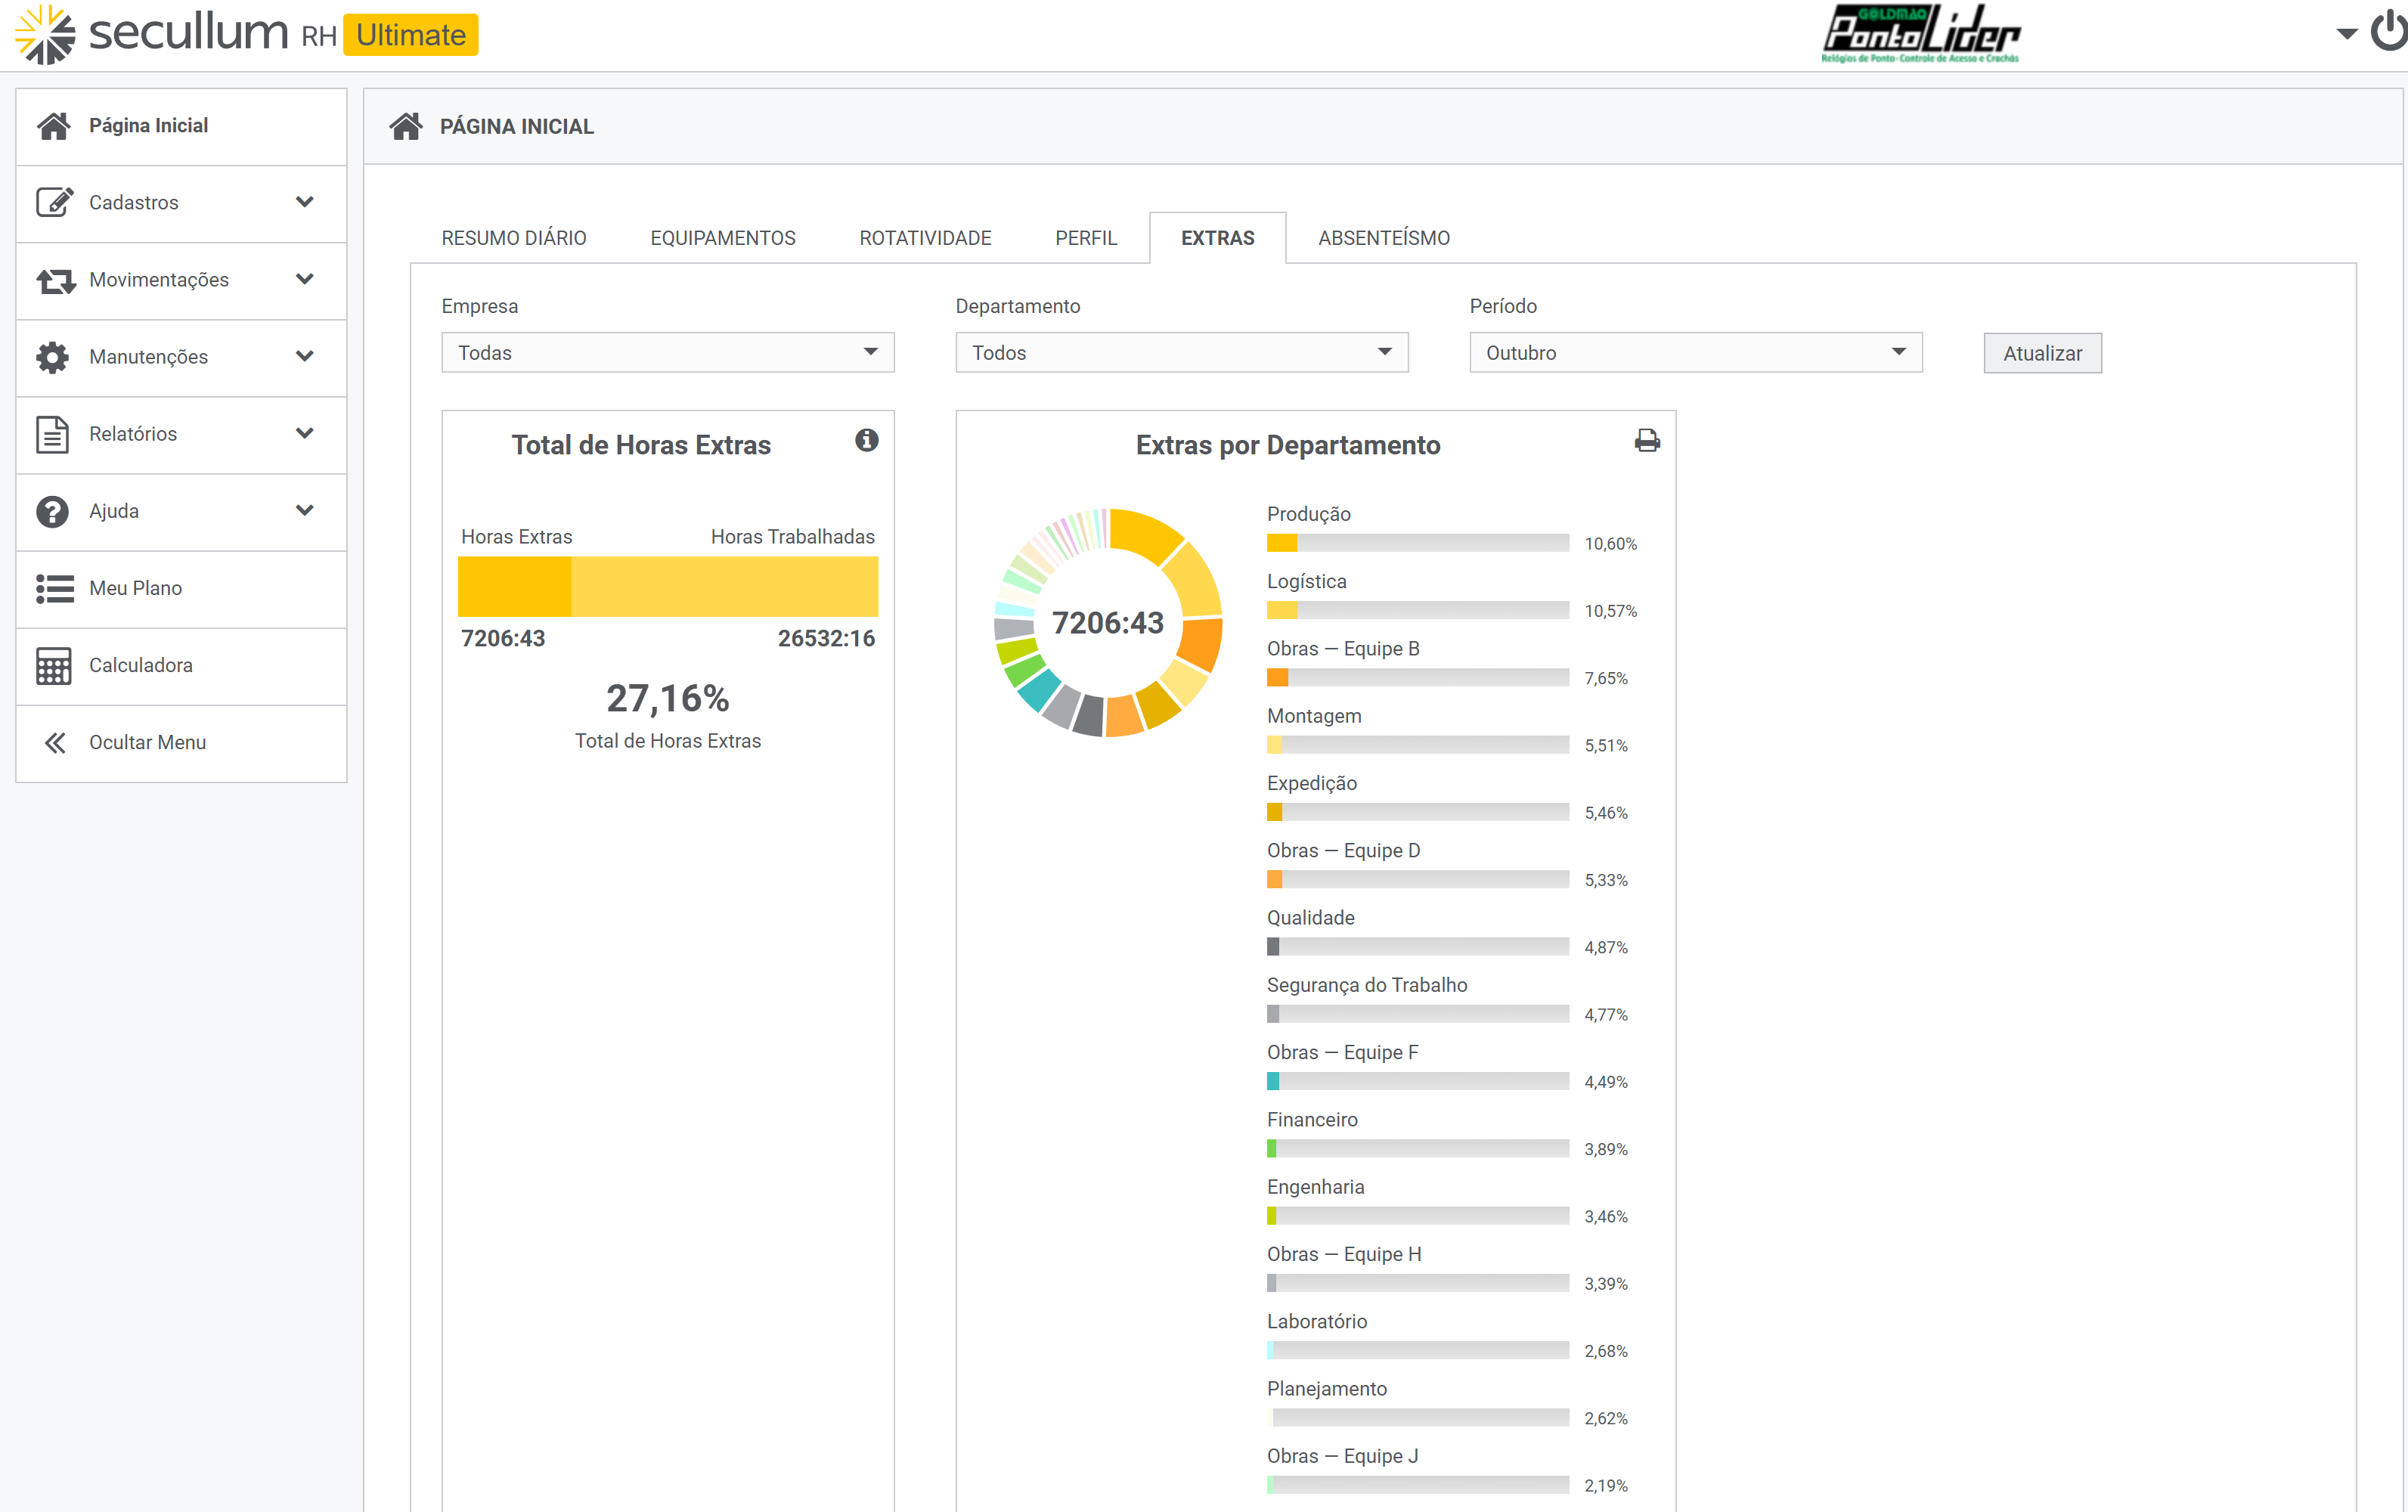Click the Página Inicial house icon in sidebar

click(53, 125)
